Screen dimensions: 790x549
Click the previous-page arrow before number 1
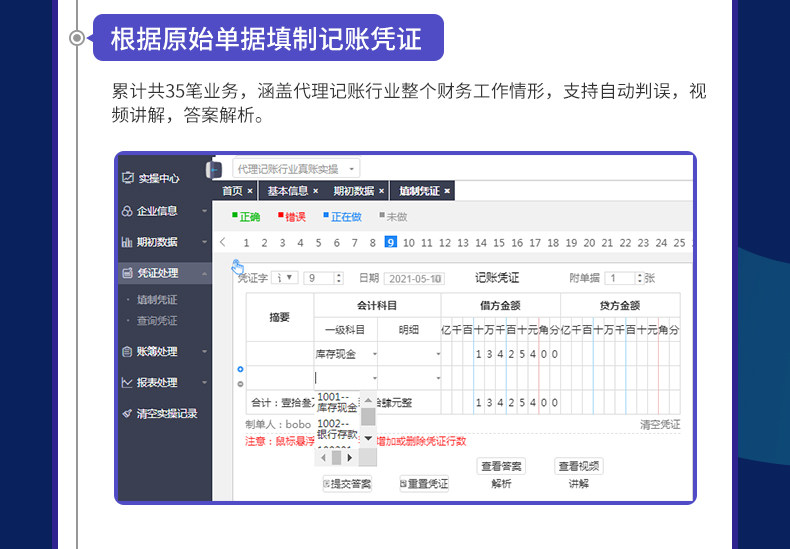(223, 242)
